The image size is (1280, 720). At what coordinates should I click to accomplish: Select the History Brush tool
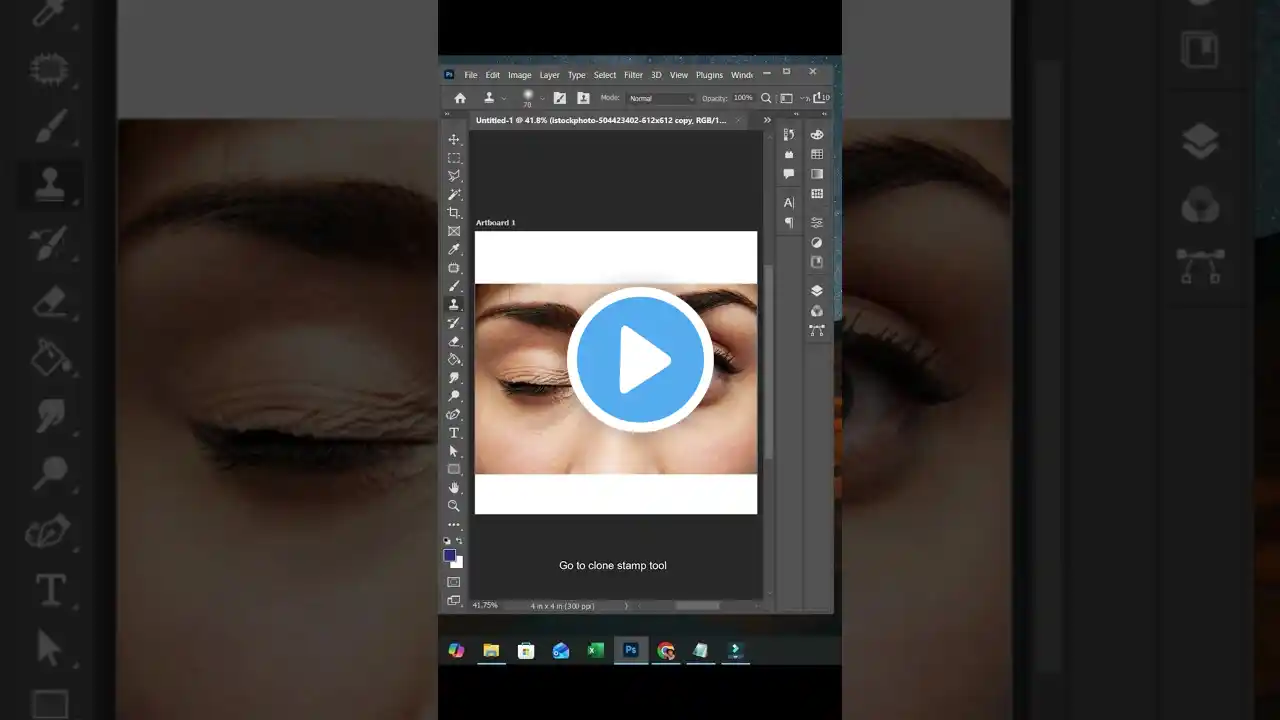click(454, 323)
